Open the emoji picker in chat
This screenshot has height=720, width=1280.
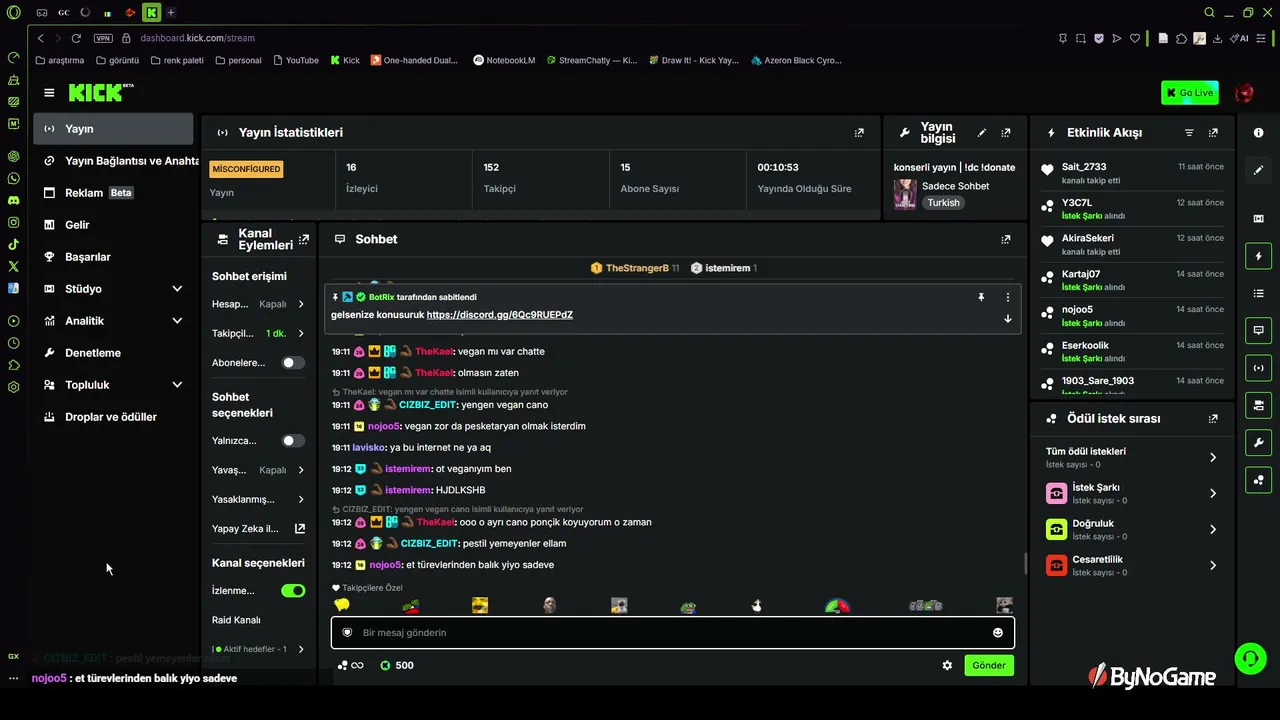997,633
